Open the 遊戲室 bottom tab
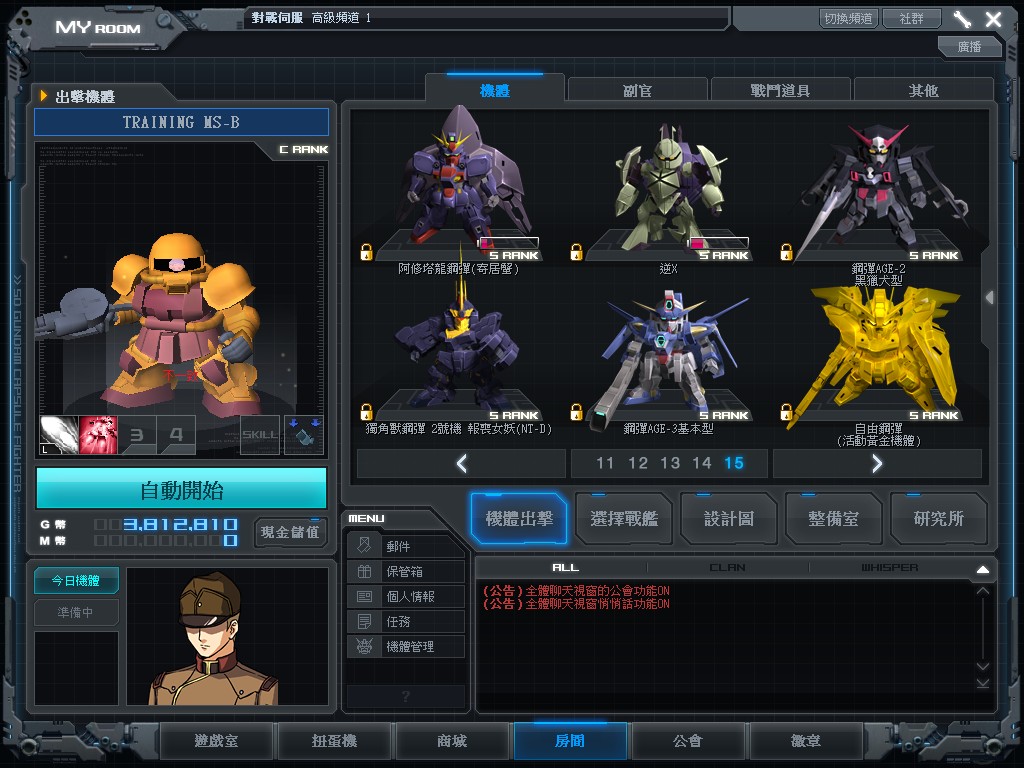 (x=216, y=741)
